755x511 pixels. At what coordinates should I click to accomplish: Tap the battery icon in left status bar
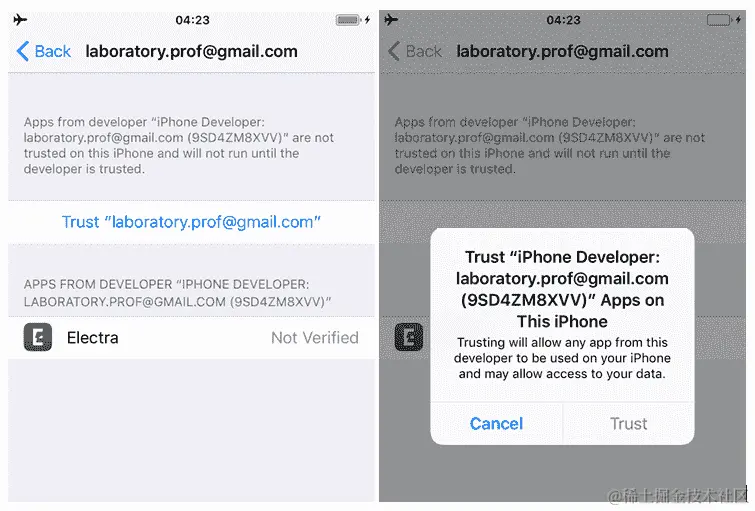348,20
